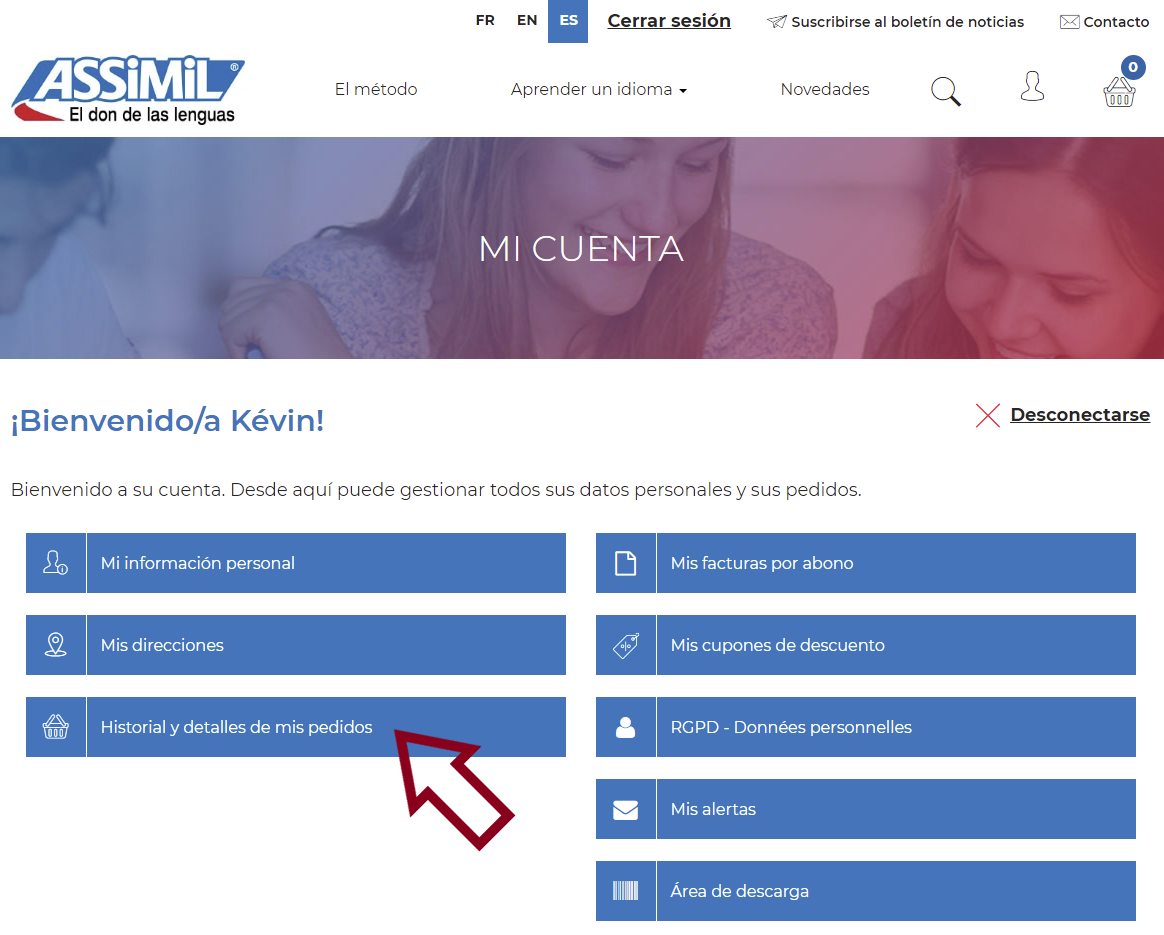
Task: Open the El método menu item
Action: click(376, 90)
